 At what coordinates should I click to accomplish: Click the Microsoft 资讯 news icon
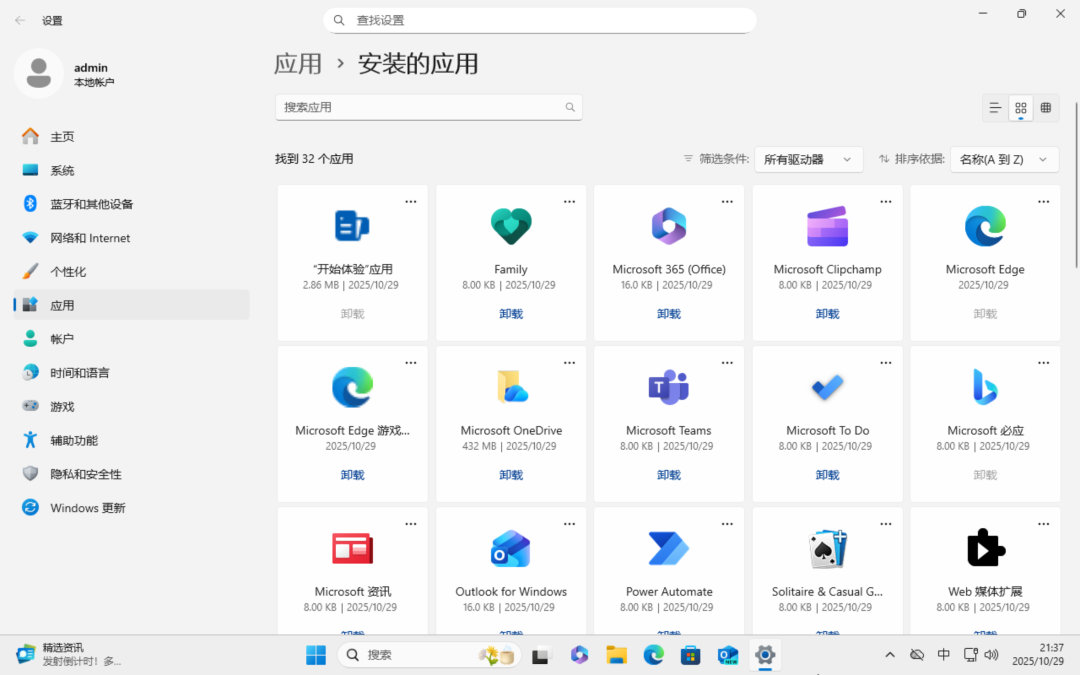pyautogui.click(x=352, y=548)
